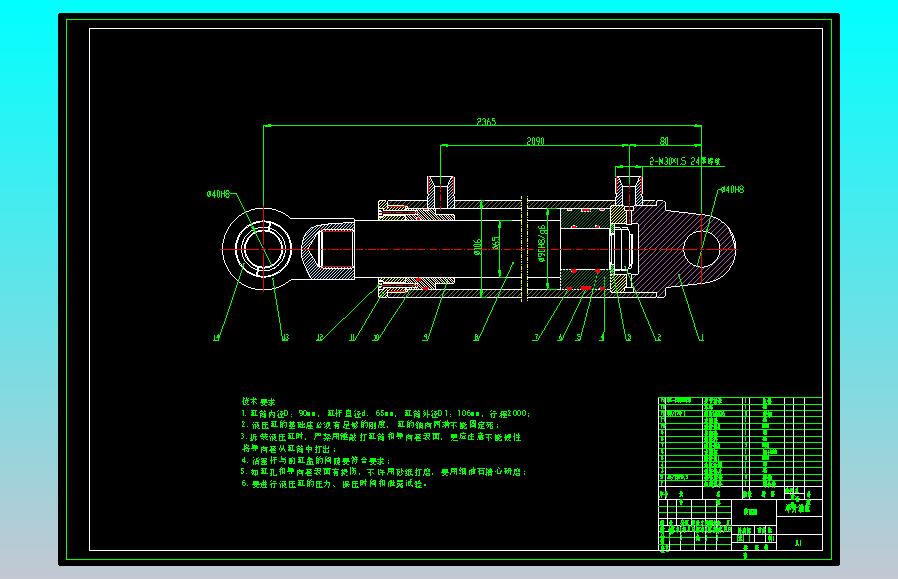Select technical note 5 about 砂纸打磨
Image resolution: width=898 pixels, height=579 pixels.
point(383,472)
